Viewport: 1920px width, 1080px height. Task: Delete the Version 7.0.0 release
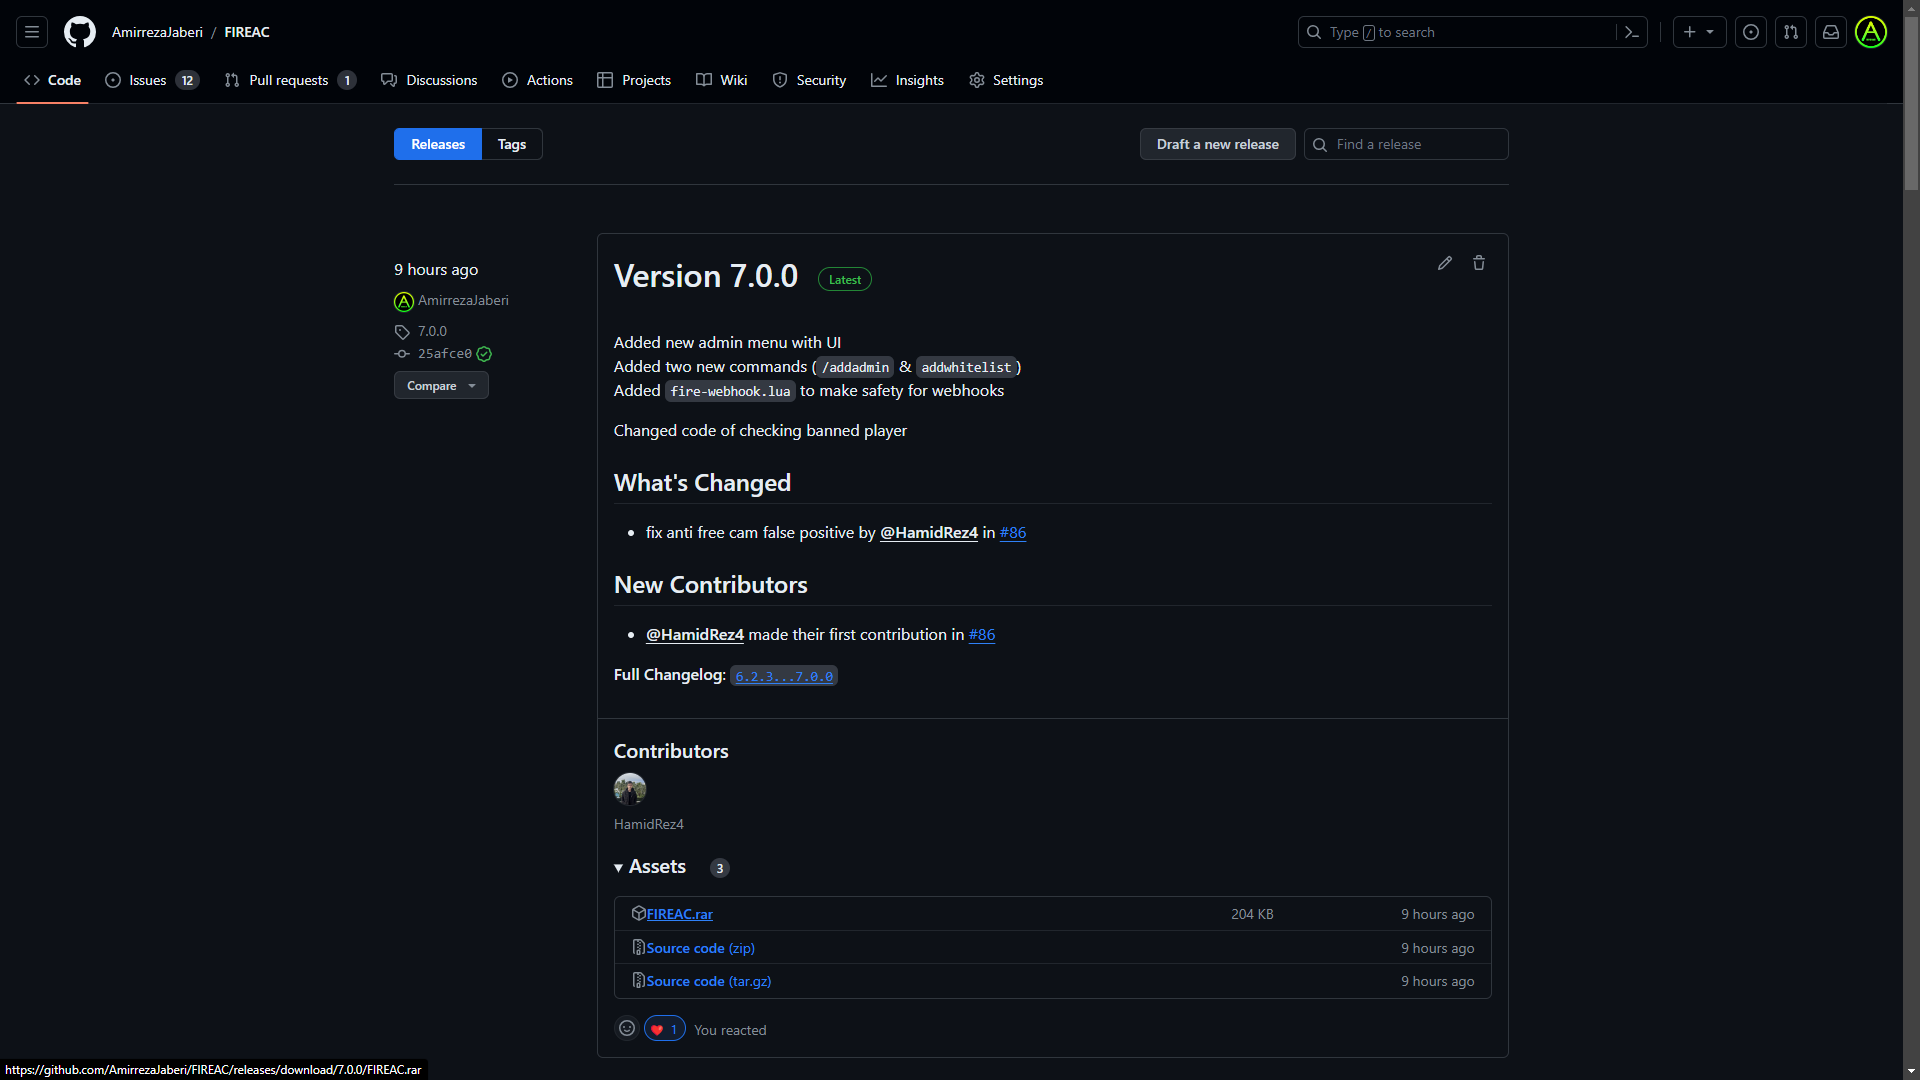tap(1479, 263)
